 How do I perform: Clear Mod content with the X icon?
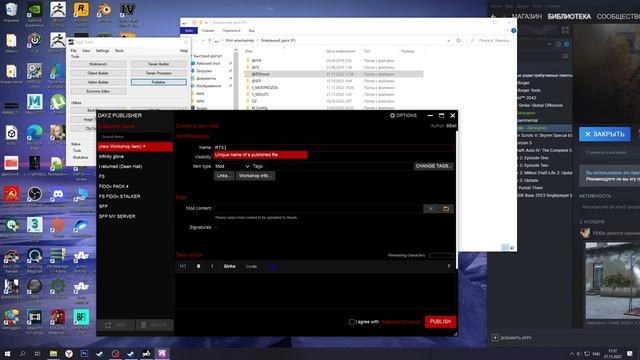(431, 209)
